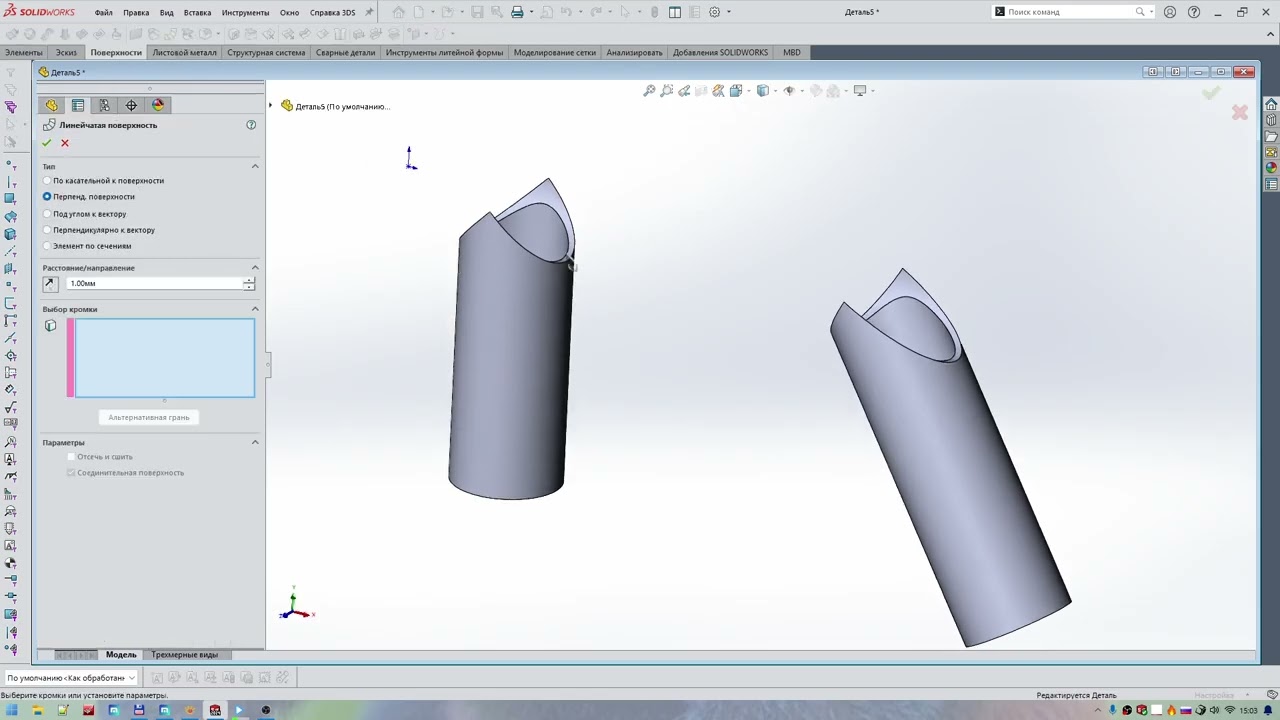Choose 'Перпендикулярно к вектору' radio option
The height and width of the screenshot is (720, 1280).
point(99,230)
